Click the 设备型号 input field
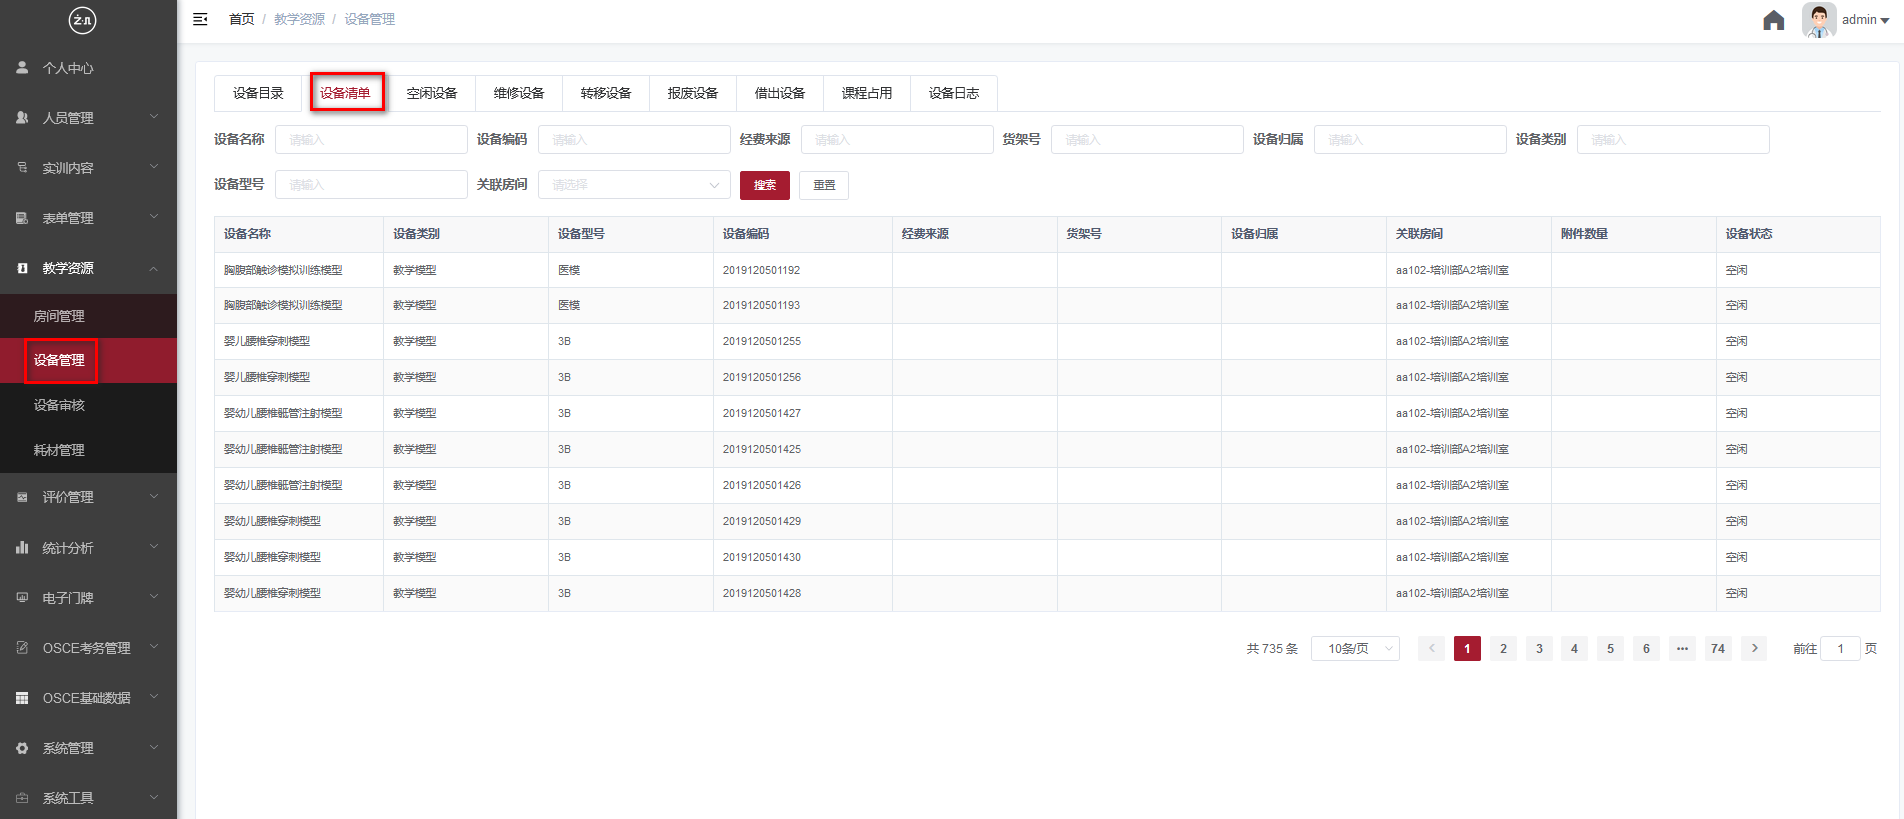Viewport: 1904px width, 819px height. pos(371,185)
